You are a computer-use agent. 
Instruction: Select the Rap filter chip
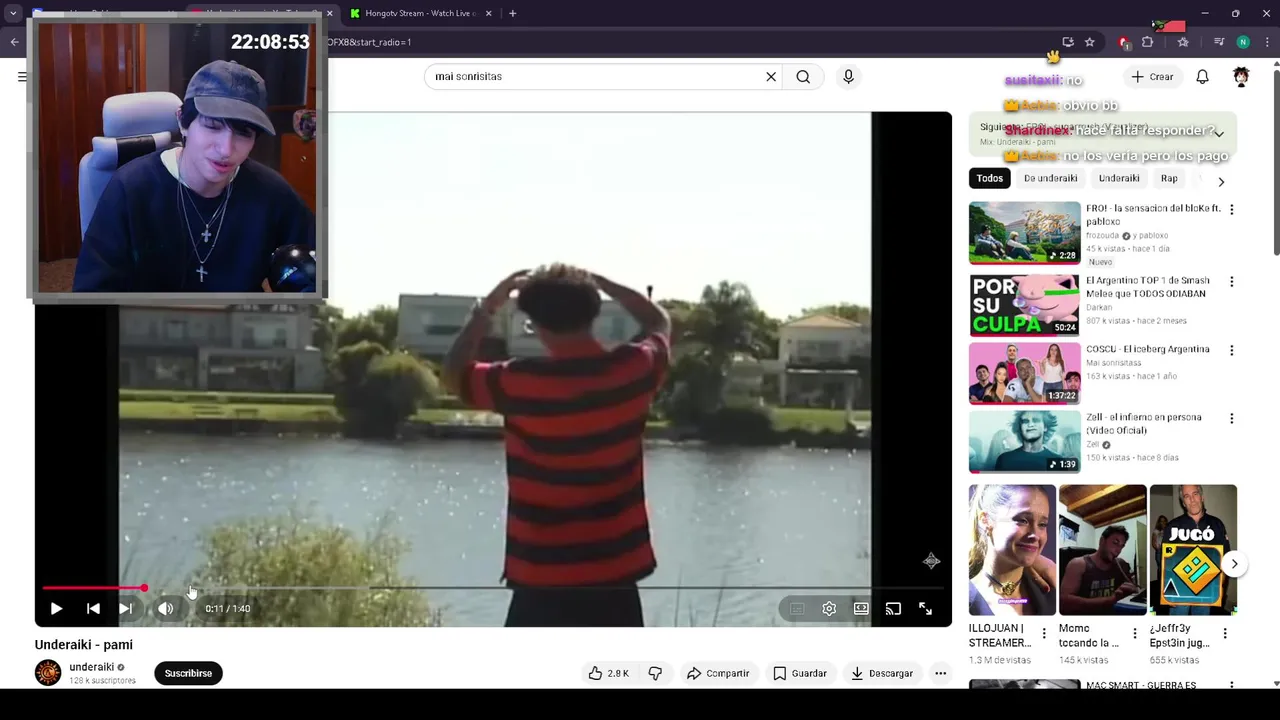tap(1169, 178)
